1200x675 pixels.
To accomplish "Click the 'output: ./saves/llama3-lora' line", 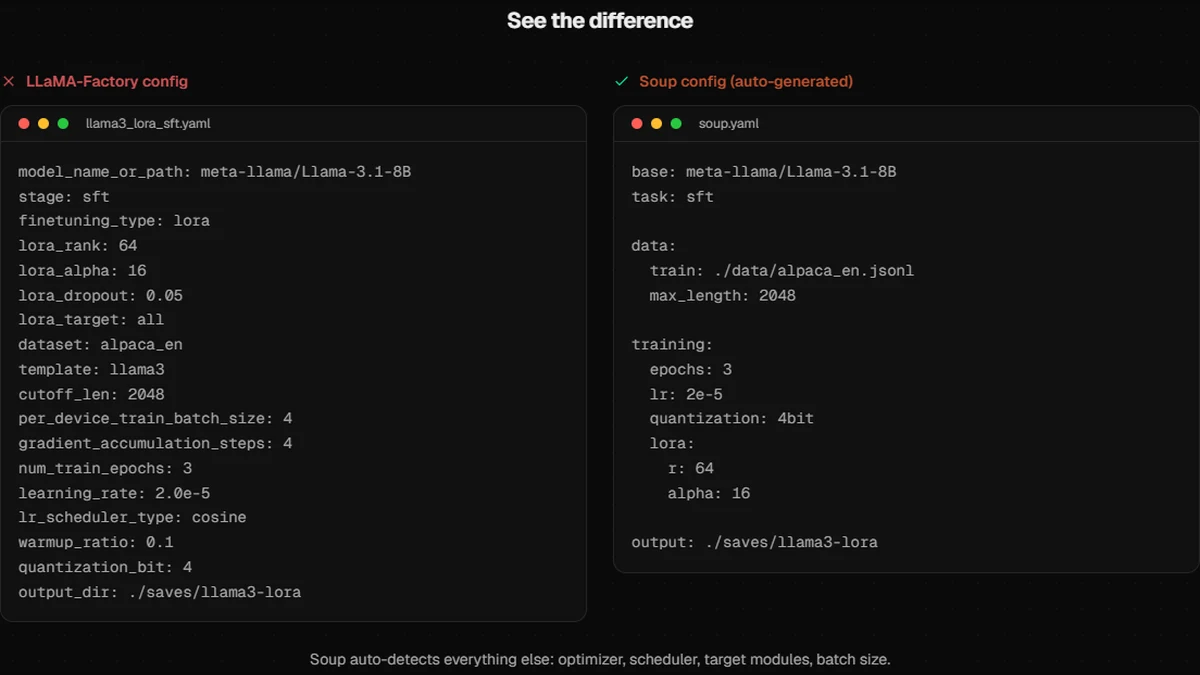I will [755, 543].
